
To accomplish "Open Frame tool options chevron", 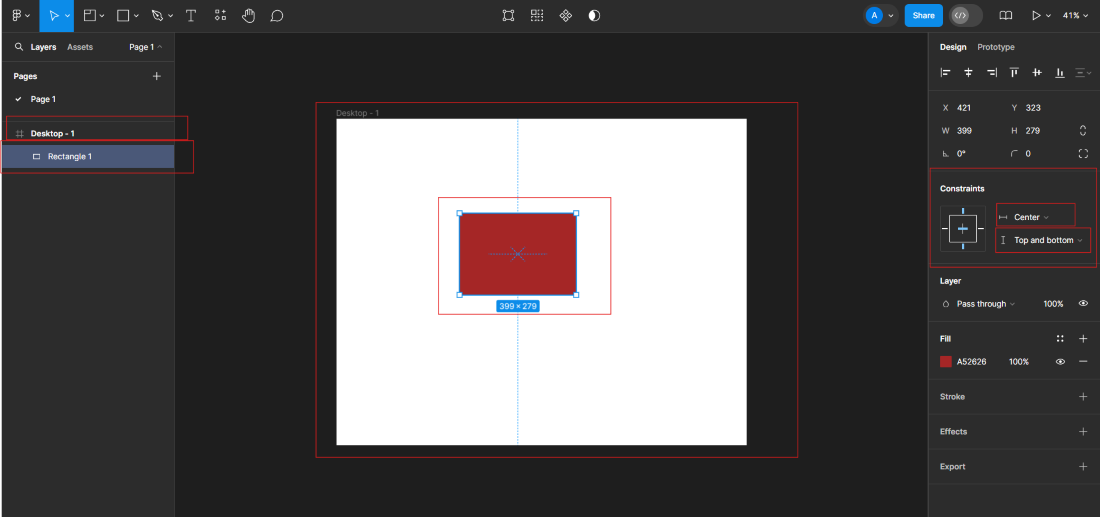I will click(102, 16).
